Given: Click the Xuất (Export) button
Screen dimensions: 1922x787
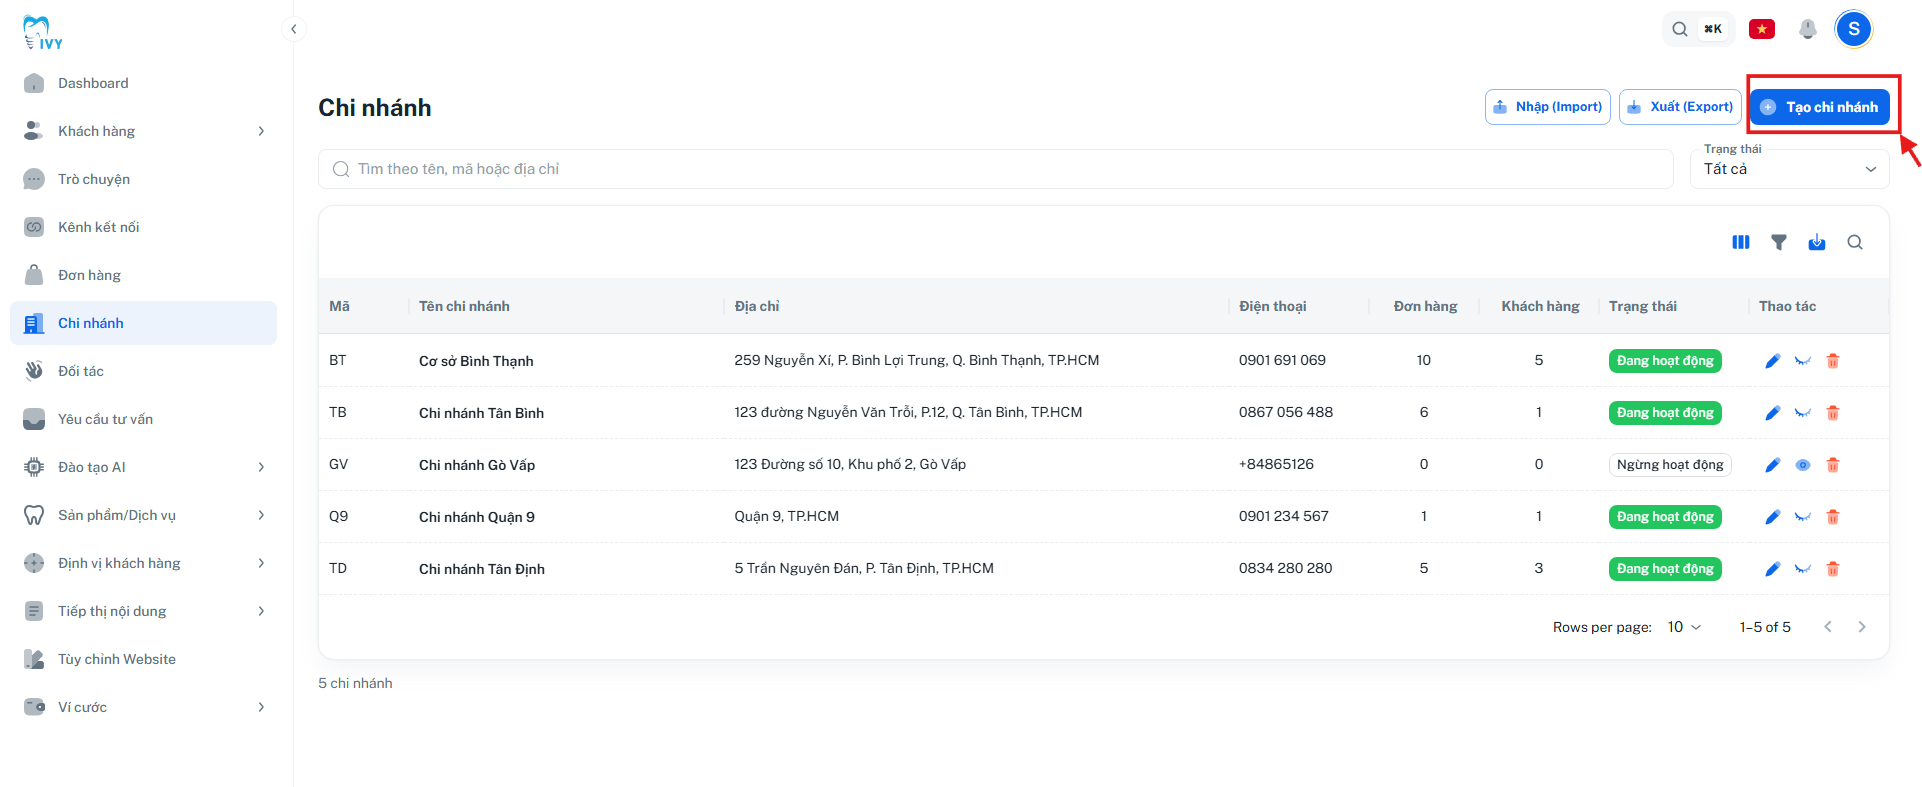Looking at the screenshot, I should point(1680,107).
